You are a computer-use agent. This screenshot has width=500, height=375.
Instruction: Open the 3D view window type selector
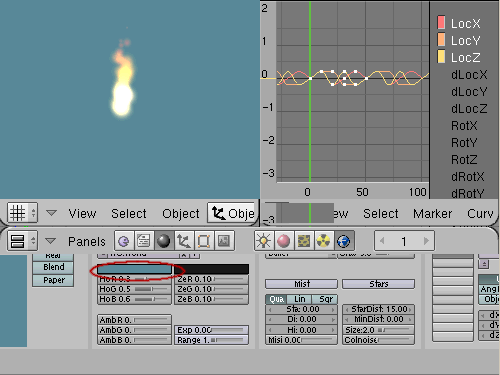(x=22, y=213)
